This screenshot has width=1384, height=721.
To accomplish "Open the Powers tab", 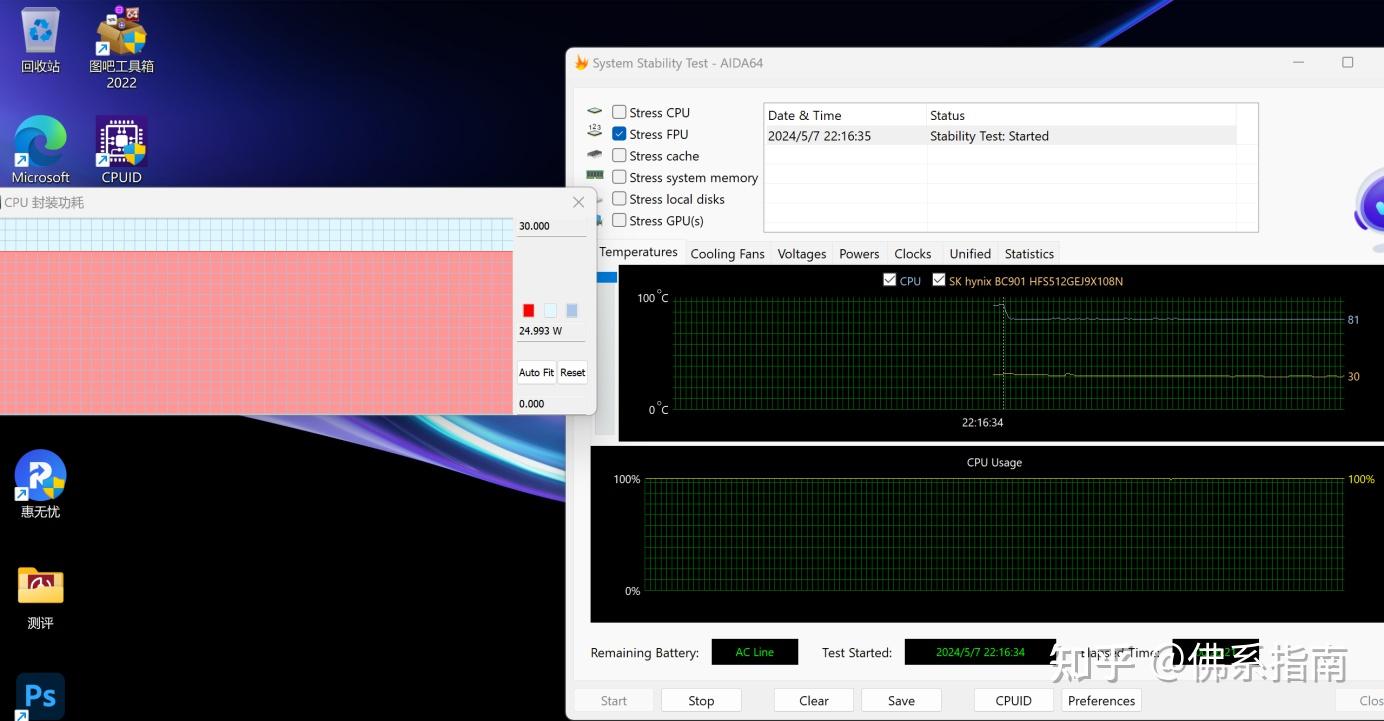I will pyautogui.click(x=859, y=254).
